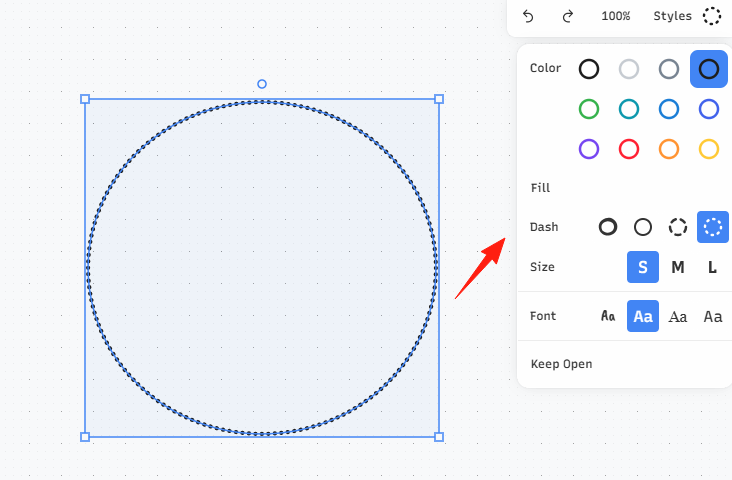Choose the yellow color swatch

coord(709,149)
